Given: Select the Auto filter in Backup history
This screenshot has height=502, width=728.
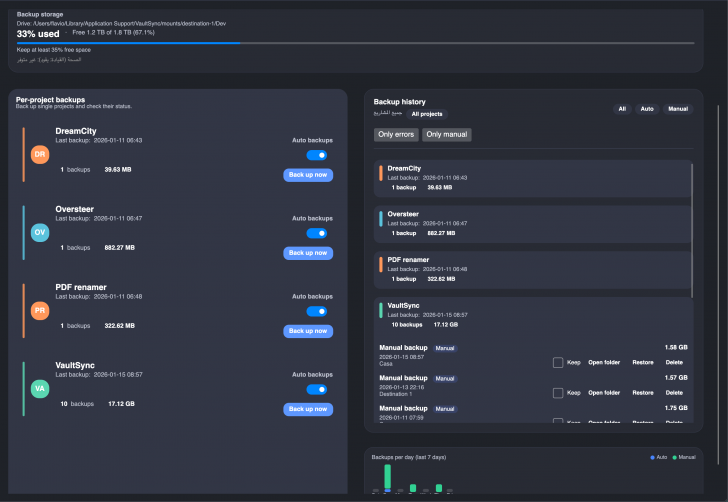Looking at the screenshot, I should pyautogui.click(x=647, y=109).
